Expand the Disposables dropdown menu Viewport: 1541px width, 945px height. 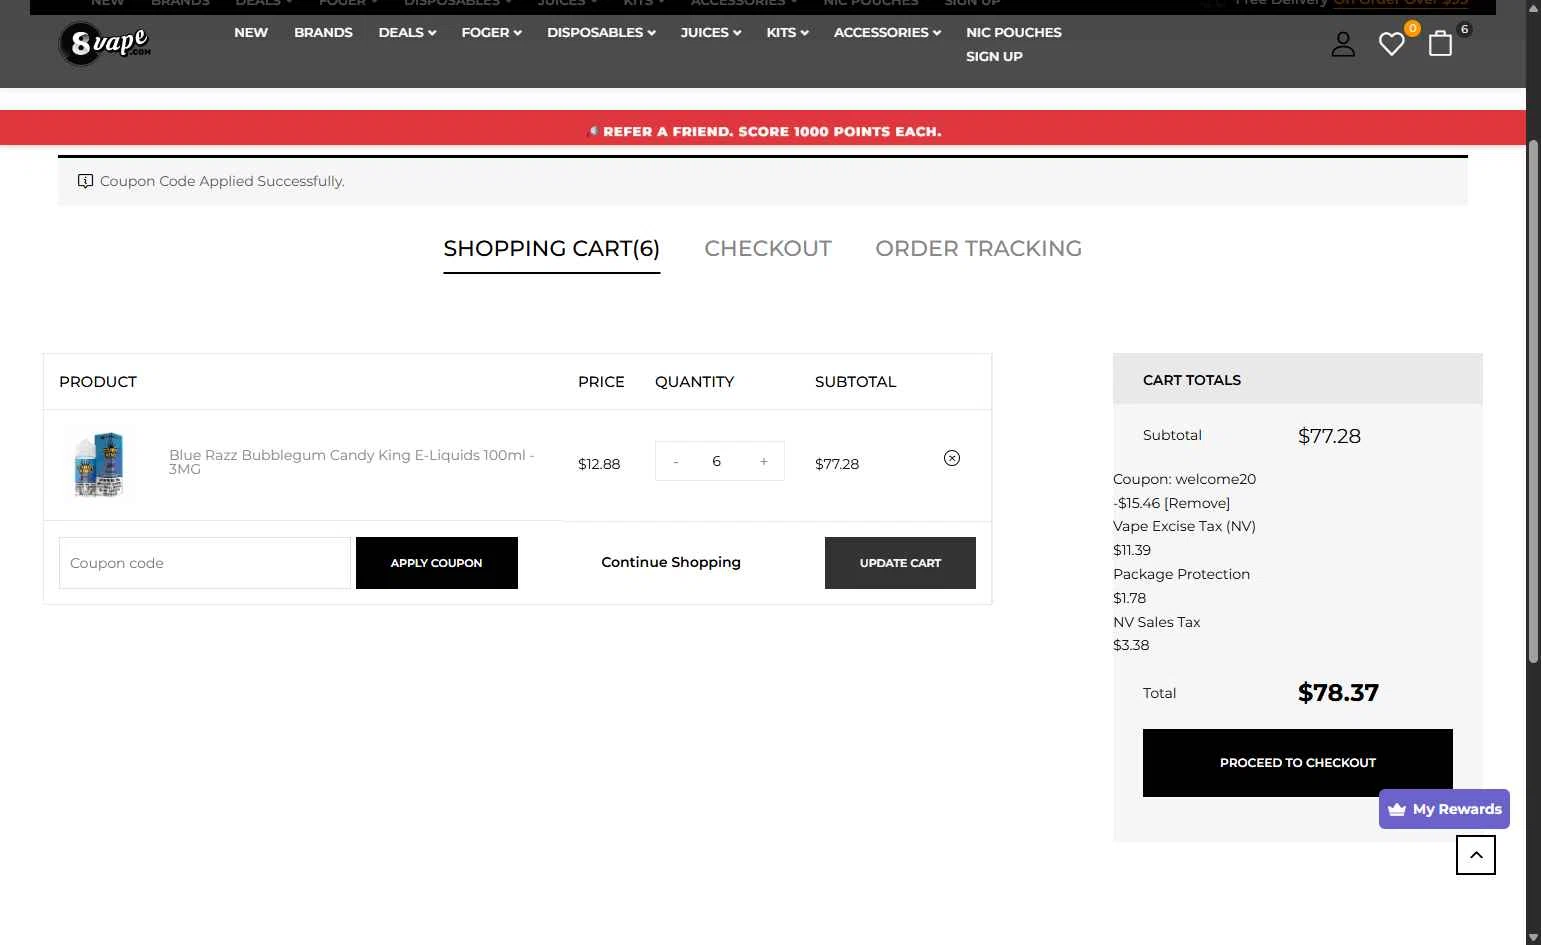point(601,32)
